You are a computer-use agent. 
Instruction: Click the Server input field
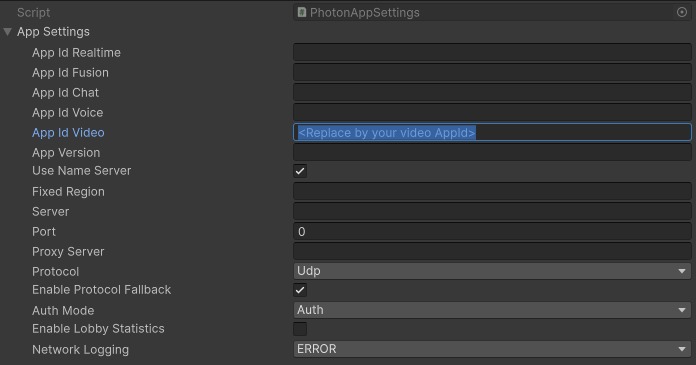(492, 211)
